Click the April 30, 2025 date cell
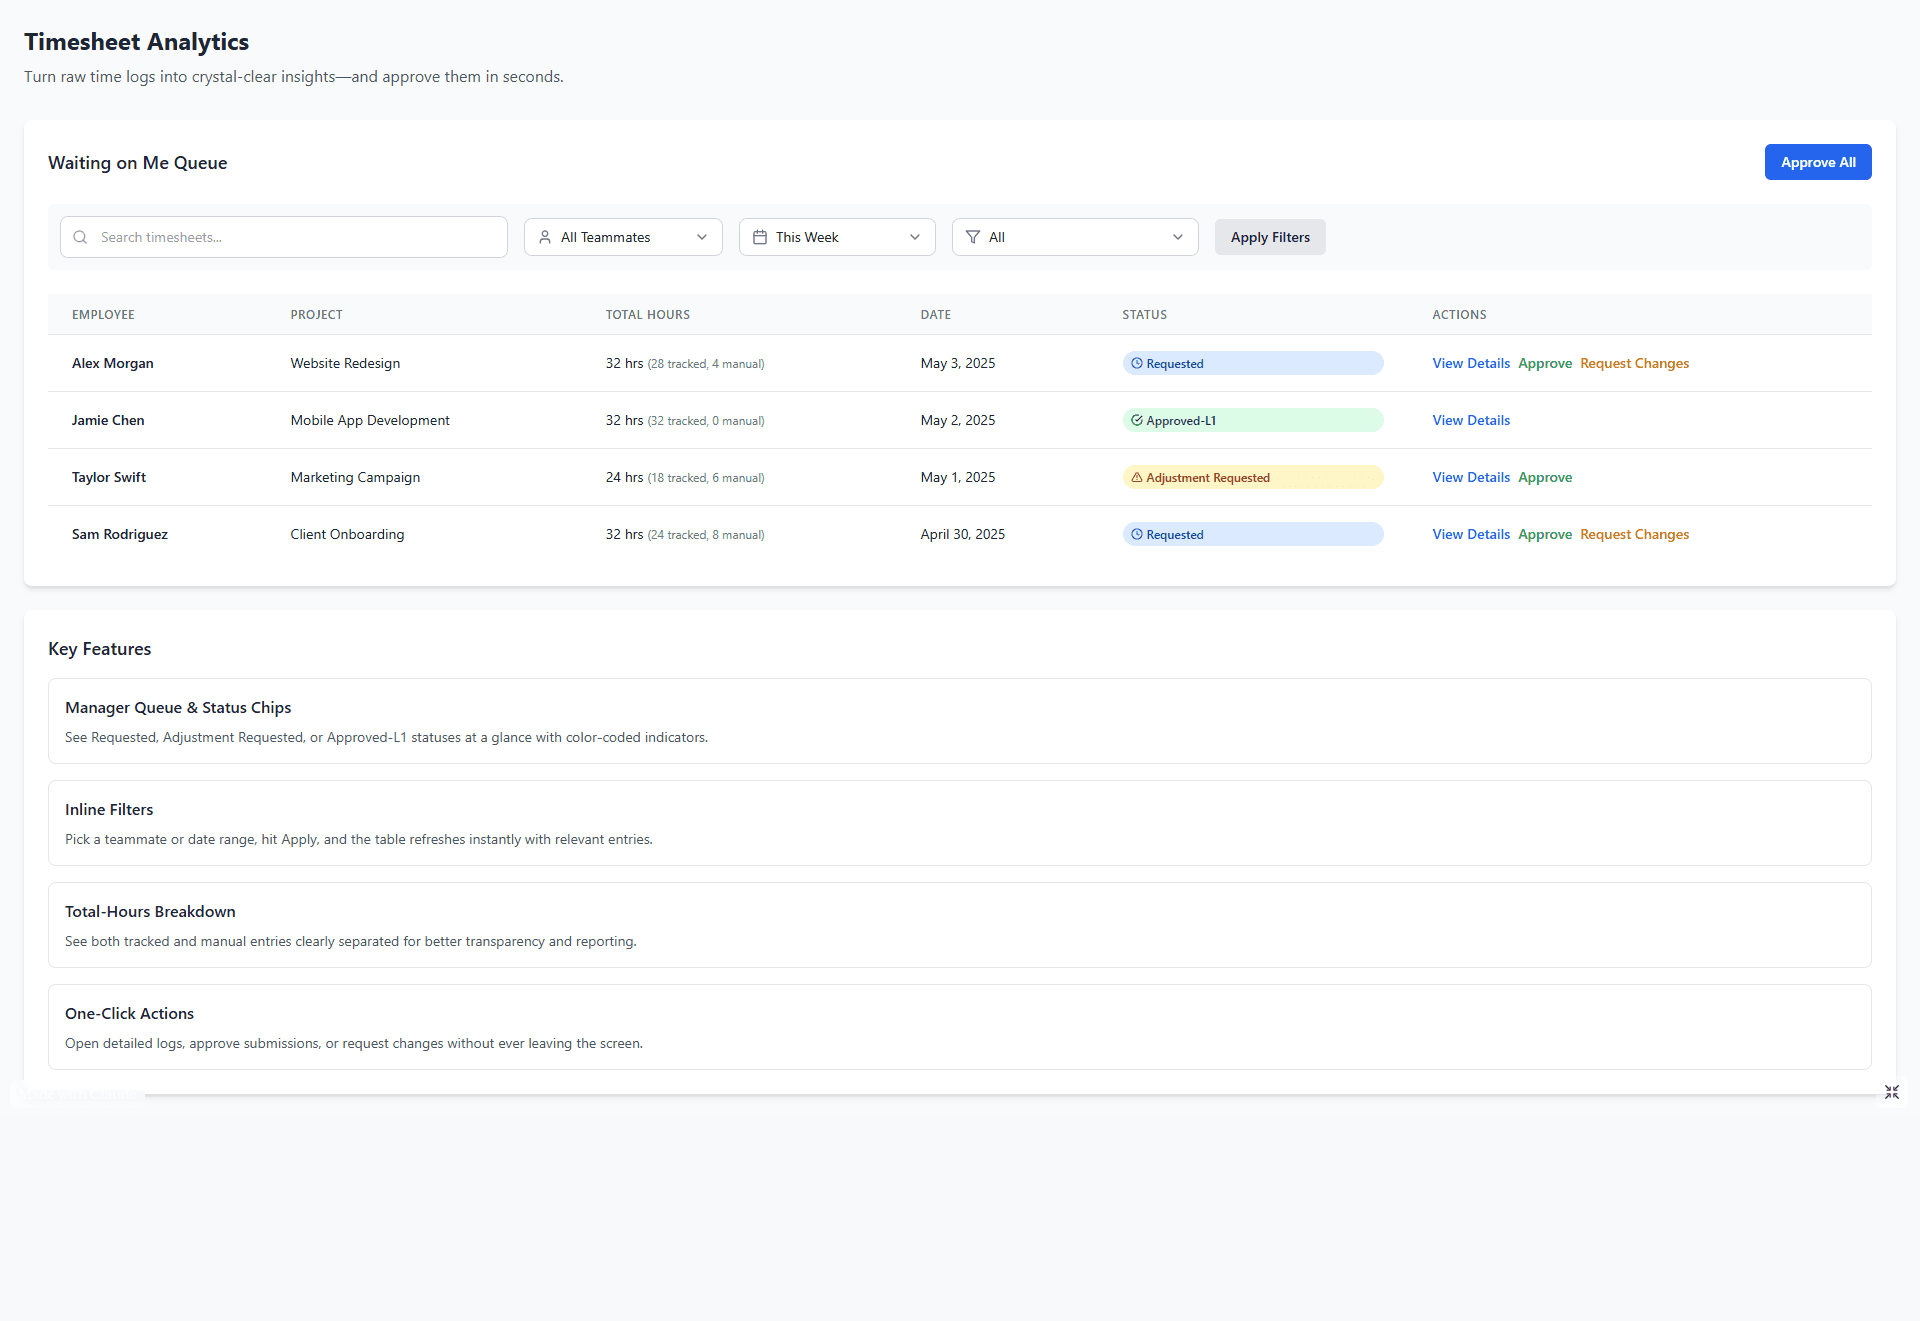 coord(963,534)
